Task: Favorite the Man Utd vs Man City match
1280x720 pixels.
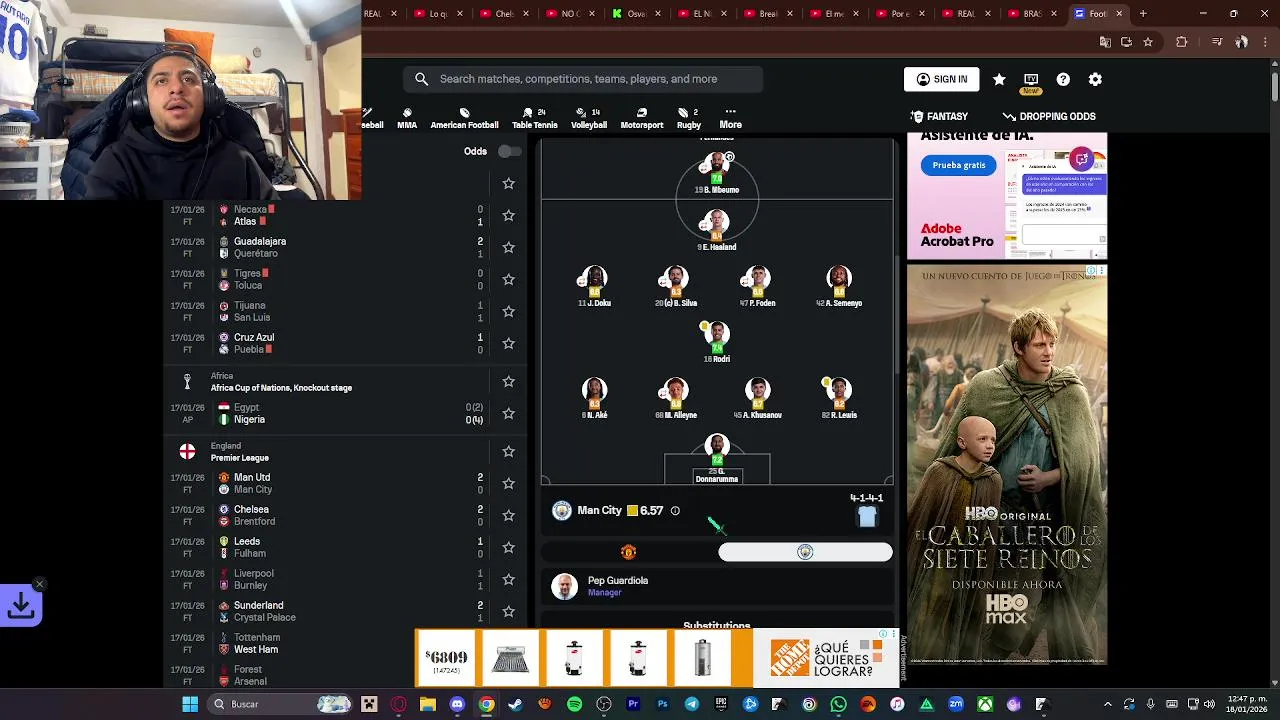Action: point(508,484)
